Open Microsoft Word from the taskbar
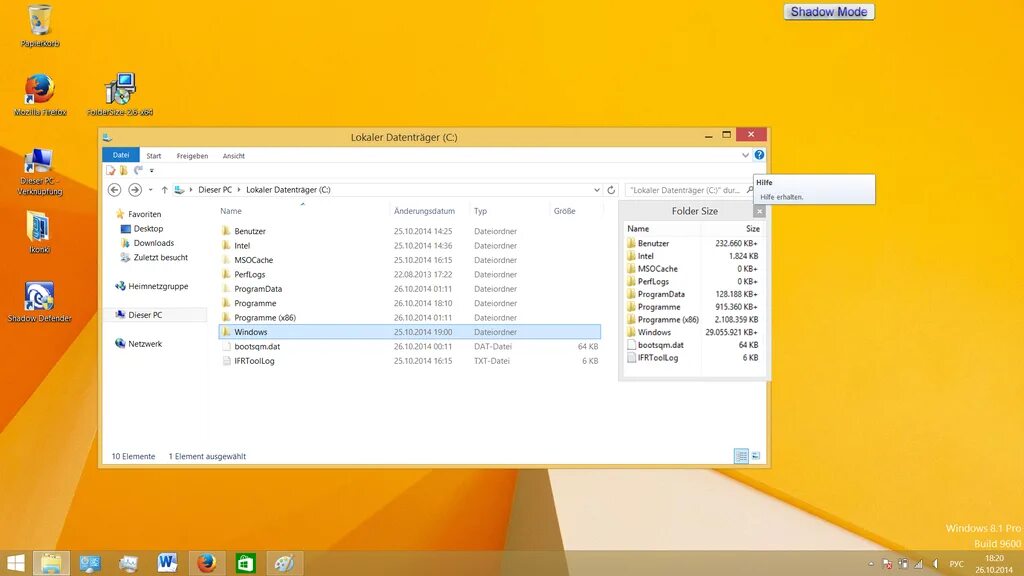 pyautogui.click(x=167, y=563)
